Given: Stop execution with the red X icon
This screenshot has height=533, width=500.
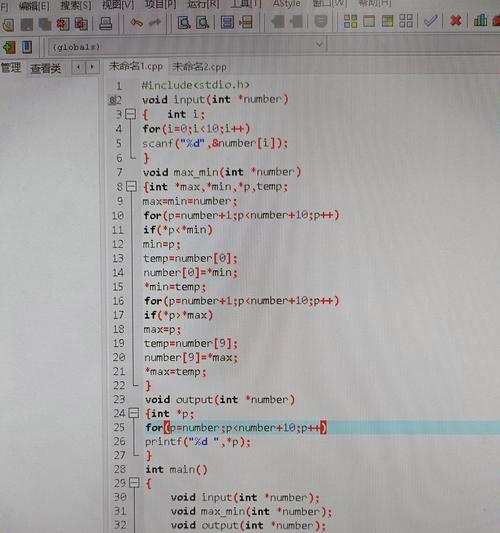Looking at the screenshot, I should pos(455,21).
